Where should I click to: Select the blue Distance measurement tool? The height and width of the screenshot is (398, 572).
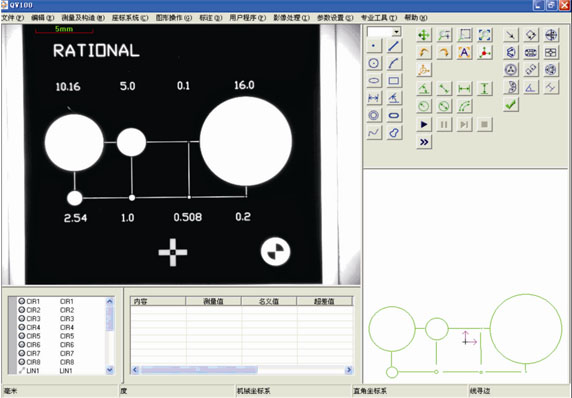click(x=374, y=98)
